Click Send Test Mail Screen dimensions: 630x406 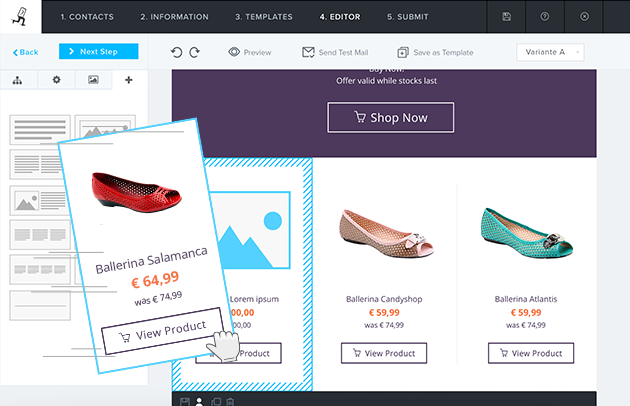coord(335,52)
